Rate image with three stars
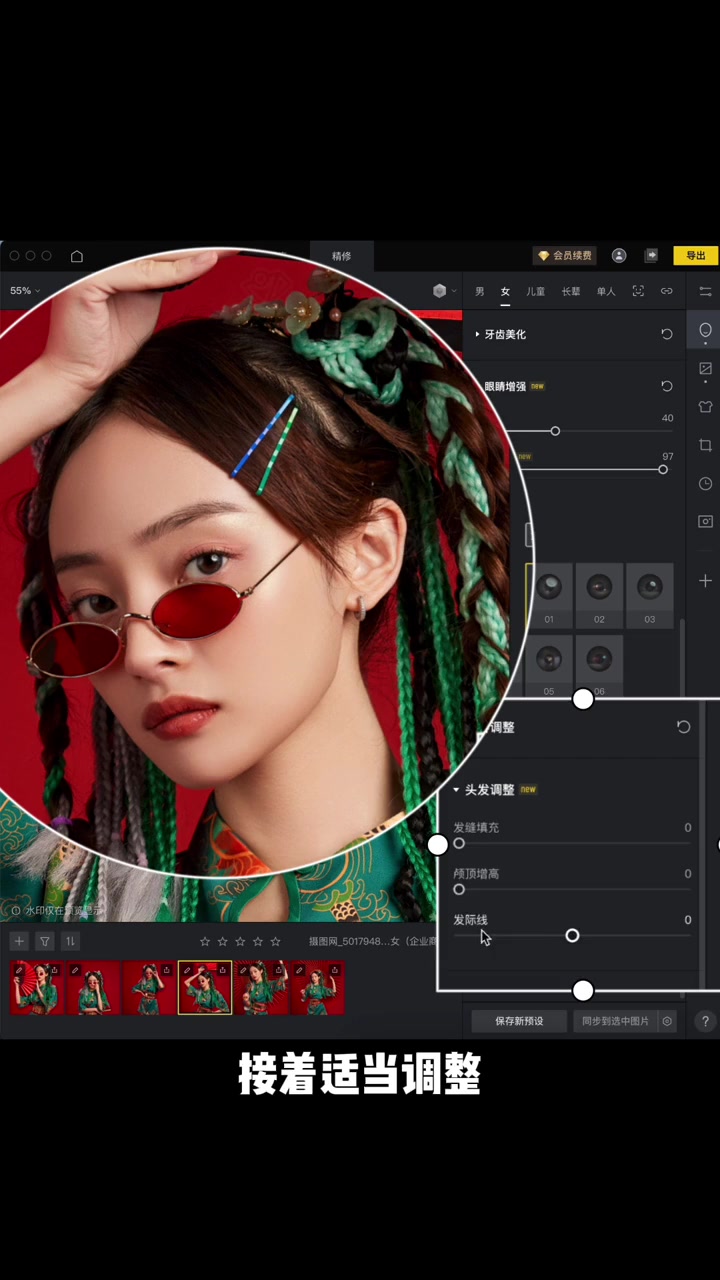This screenshot has height=1280, width=720. (240, 941)
